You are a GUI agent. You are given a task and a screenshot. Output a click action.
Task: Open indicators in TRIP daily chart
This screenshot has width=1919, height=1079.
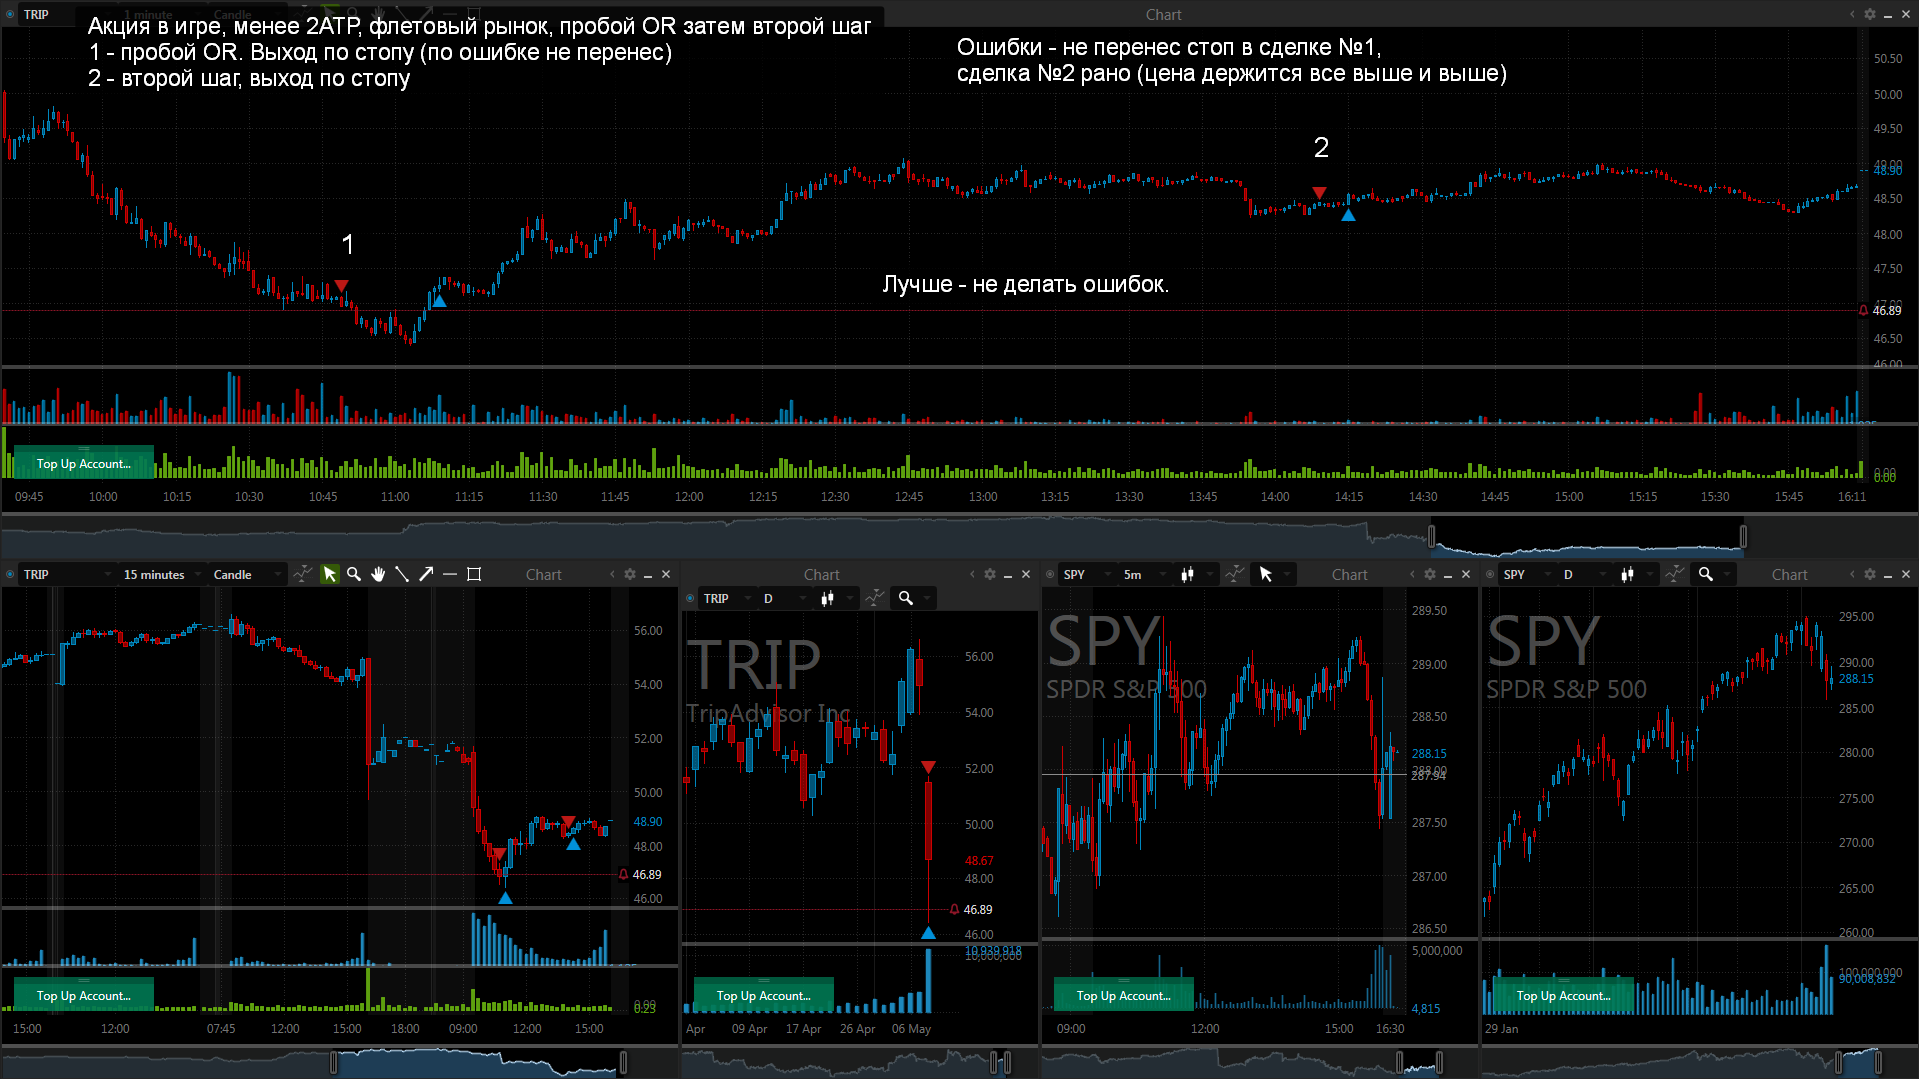(x=874, y=598)
